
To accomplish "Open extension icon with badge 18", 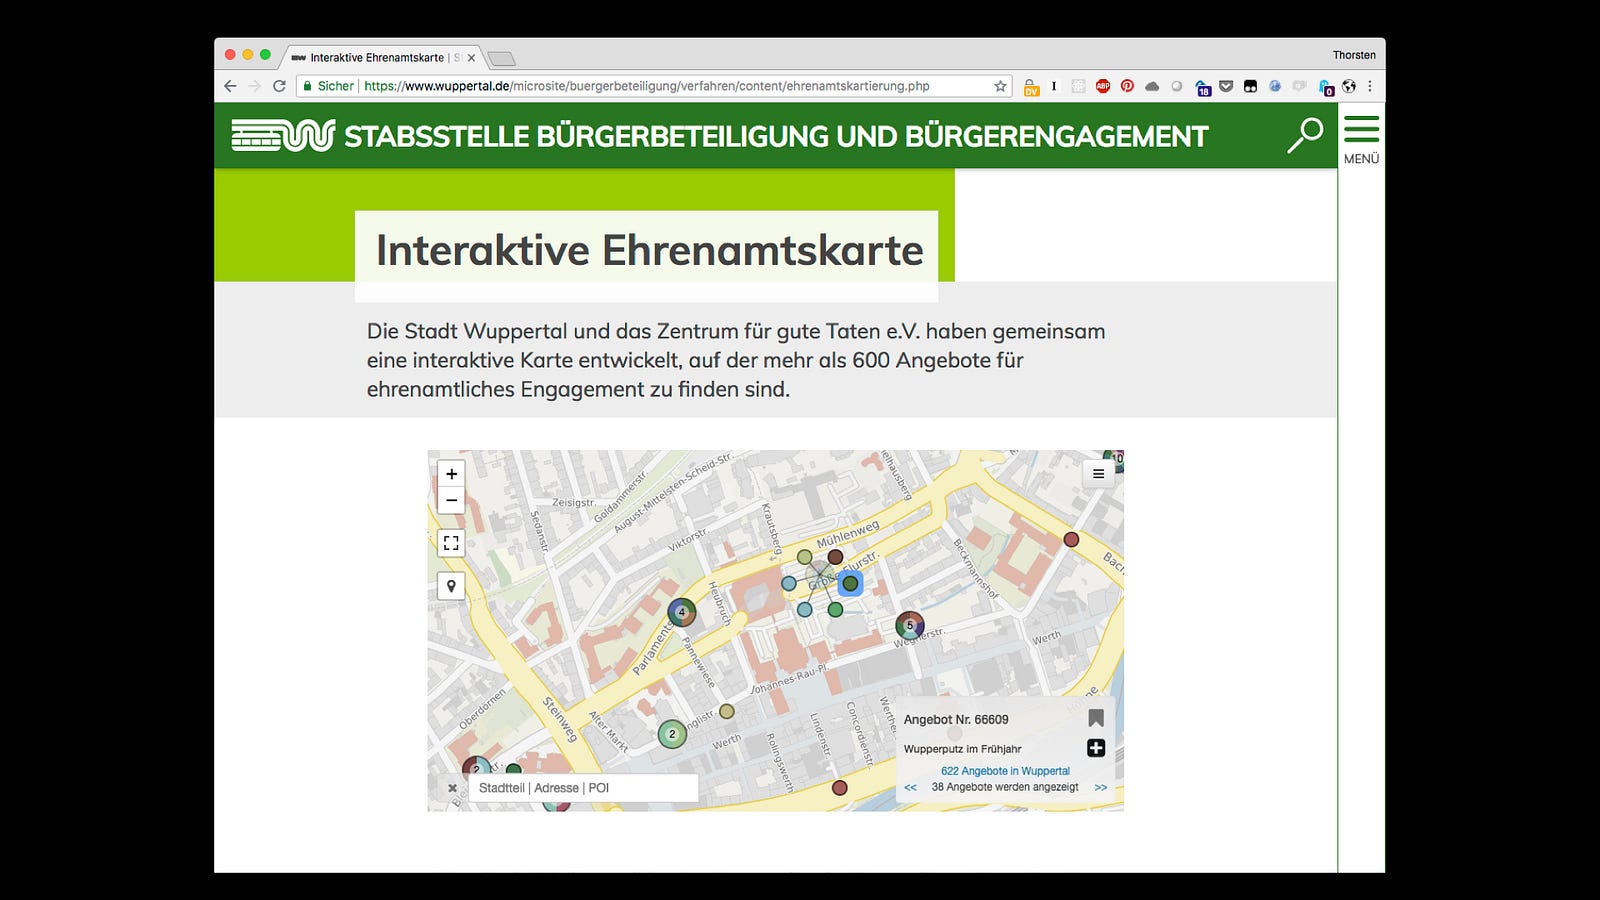I will tap(1202, 88).
